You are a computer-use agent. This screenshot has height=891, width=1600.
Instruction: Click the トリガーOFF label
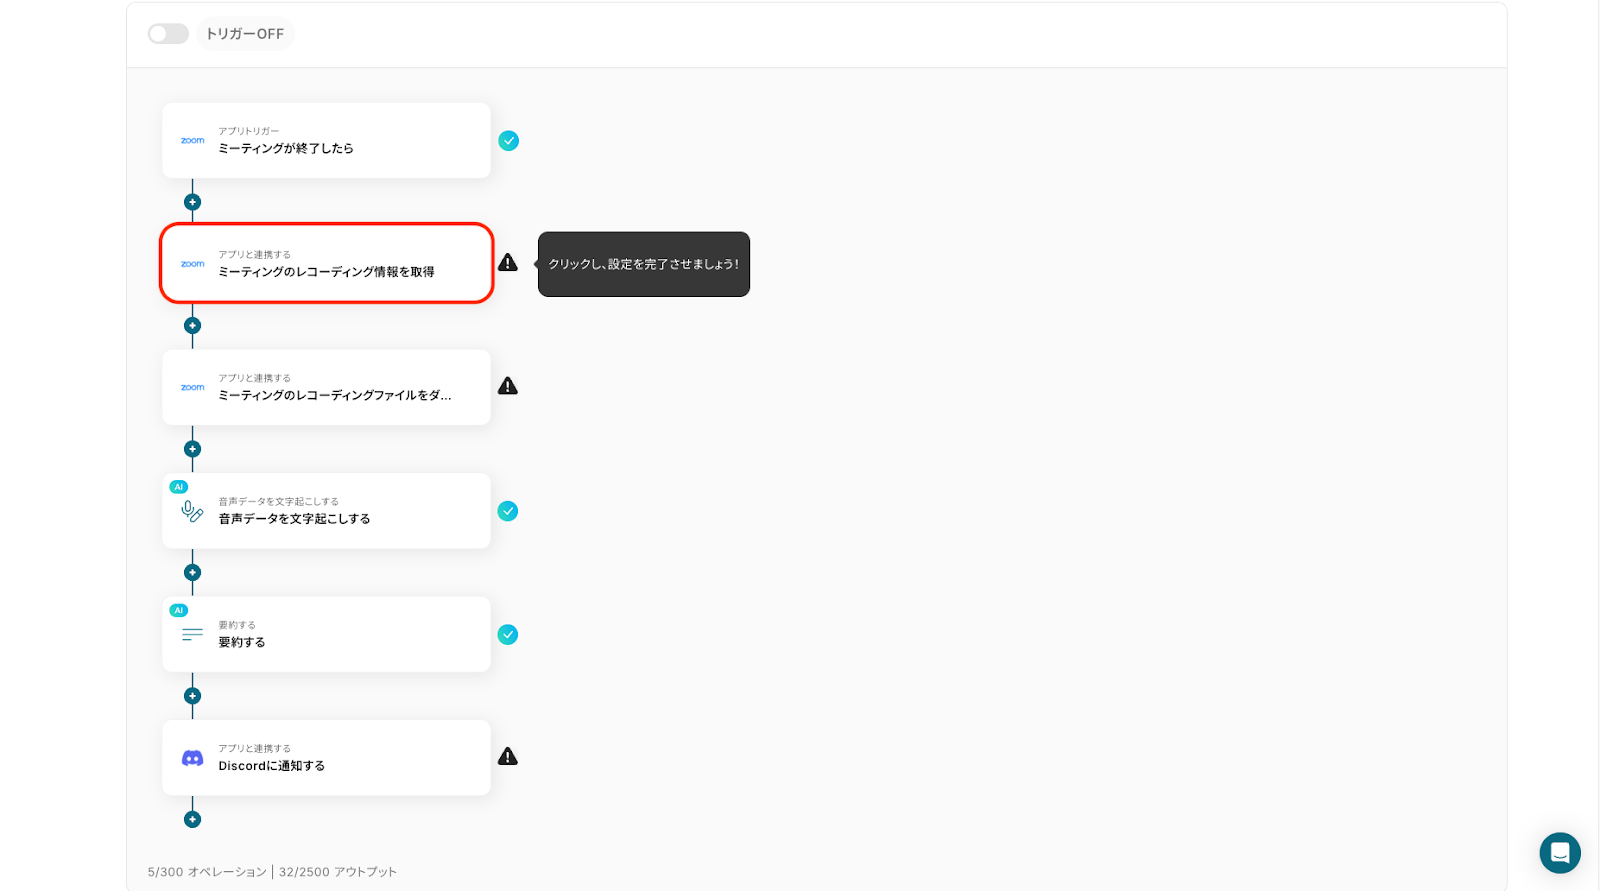[x=245, y=34]
